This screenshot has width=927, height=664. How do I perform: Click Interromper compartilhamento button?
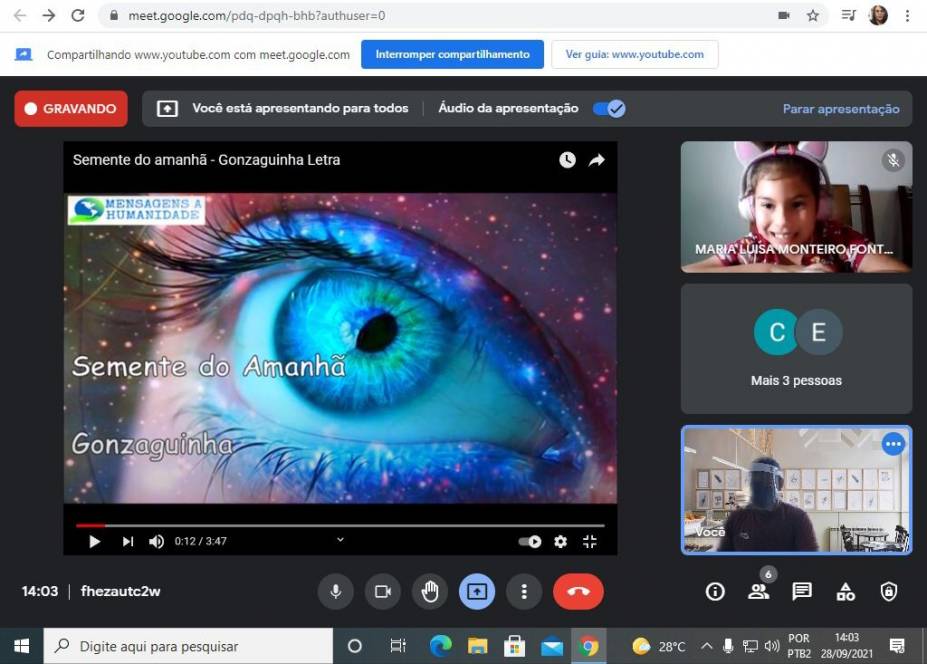pyautogui.click(x=452, y=55)
